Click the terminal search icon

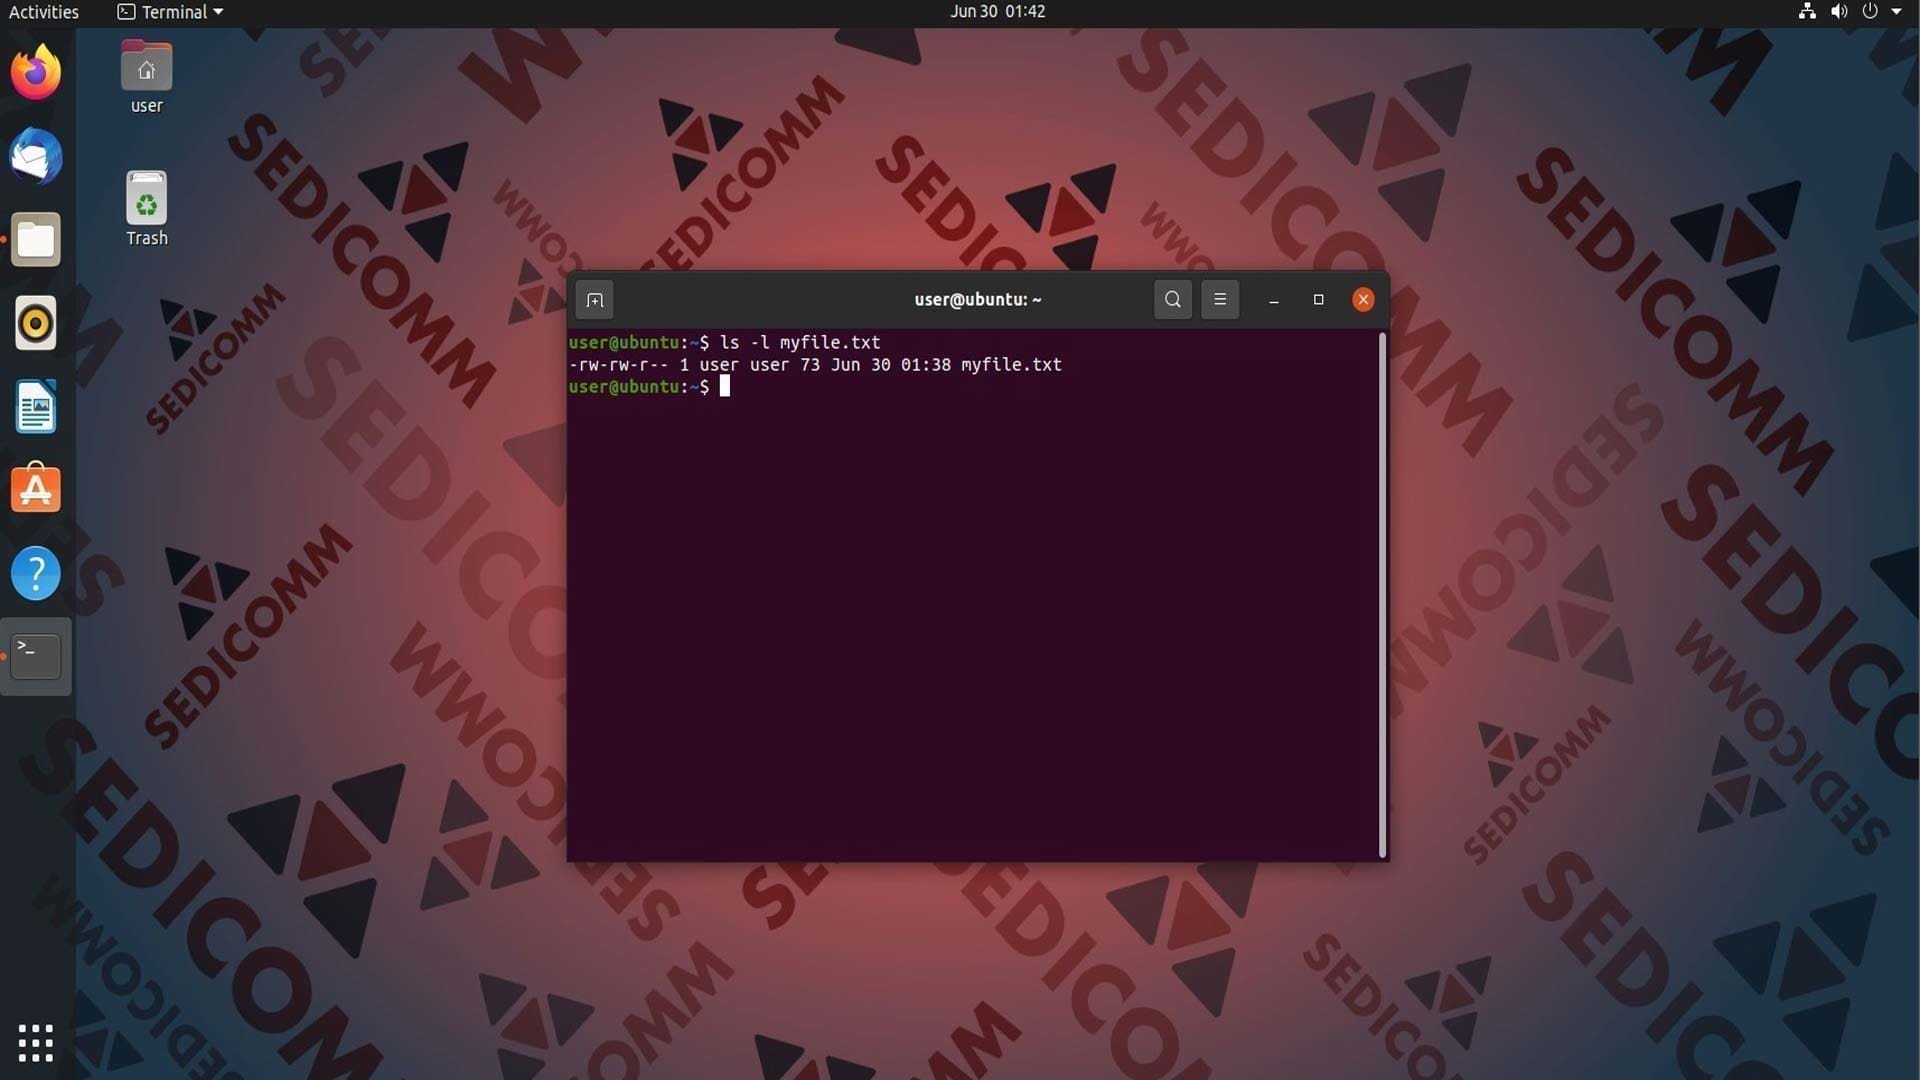[1172, 299]
